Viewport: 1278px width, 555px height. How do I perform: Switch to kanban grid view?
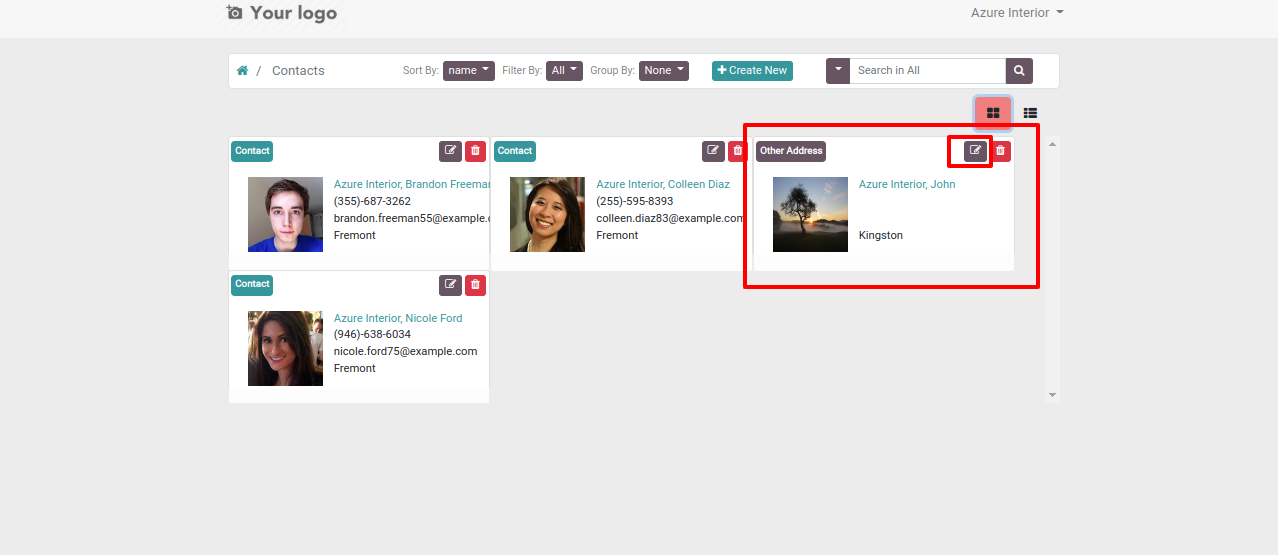tap(993, 113)
